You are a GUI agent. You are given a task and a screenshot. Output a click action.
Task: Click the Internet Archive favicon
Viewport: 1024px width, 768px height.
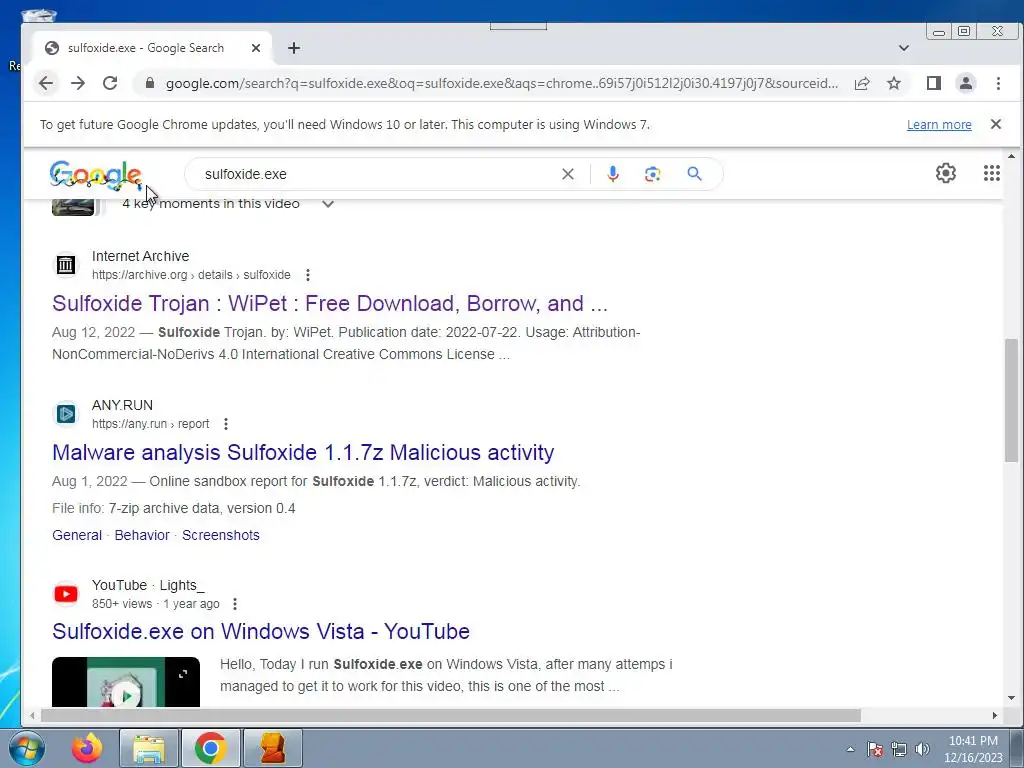[x=65, y=265]
